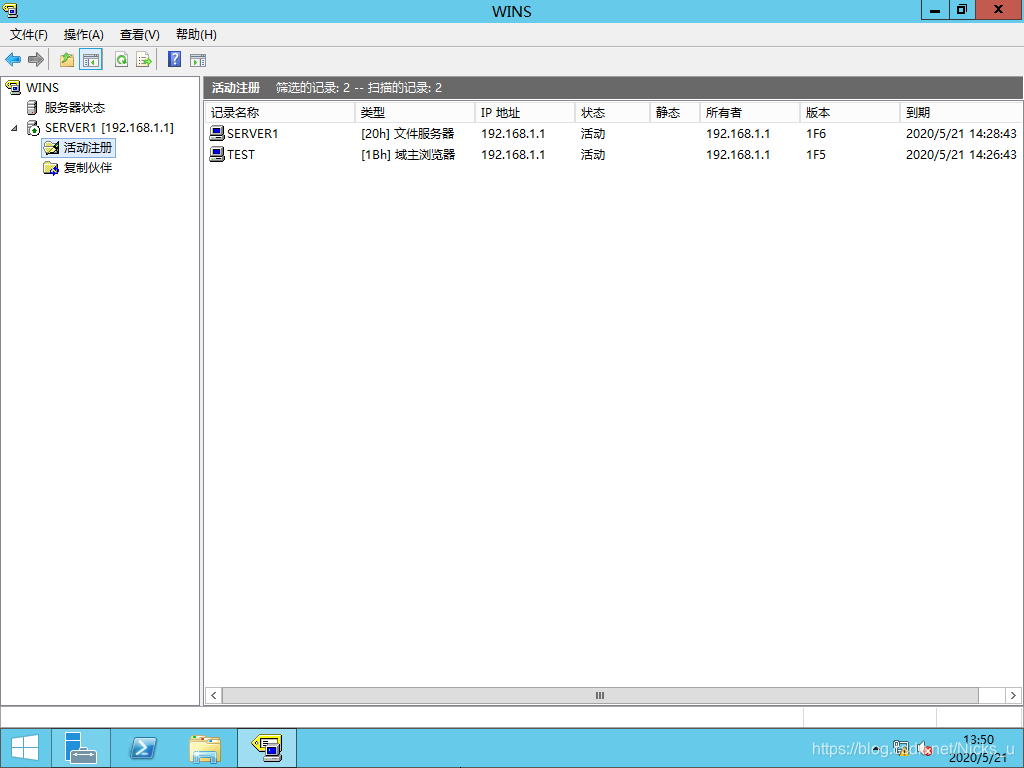
Task: Select the WINS root tree item
Action: [x=42, y=88]
